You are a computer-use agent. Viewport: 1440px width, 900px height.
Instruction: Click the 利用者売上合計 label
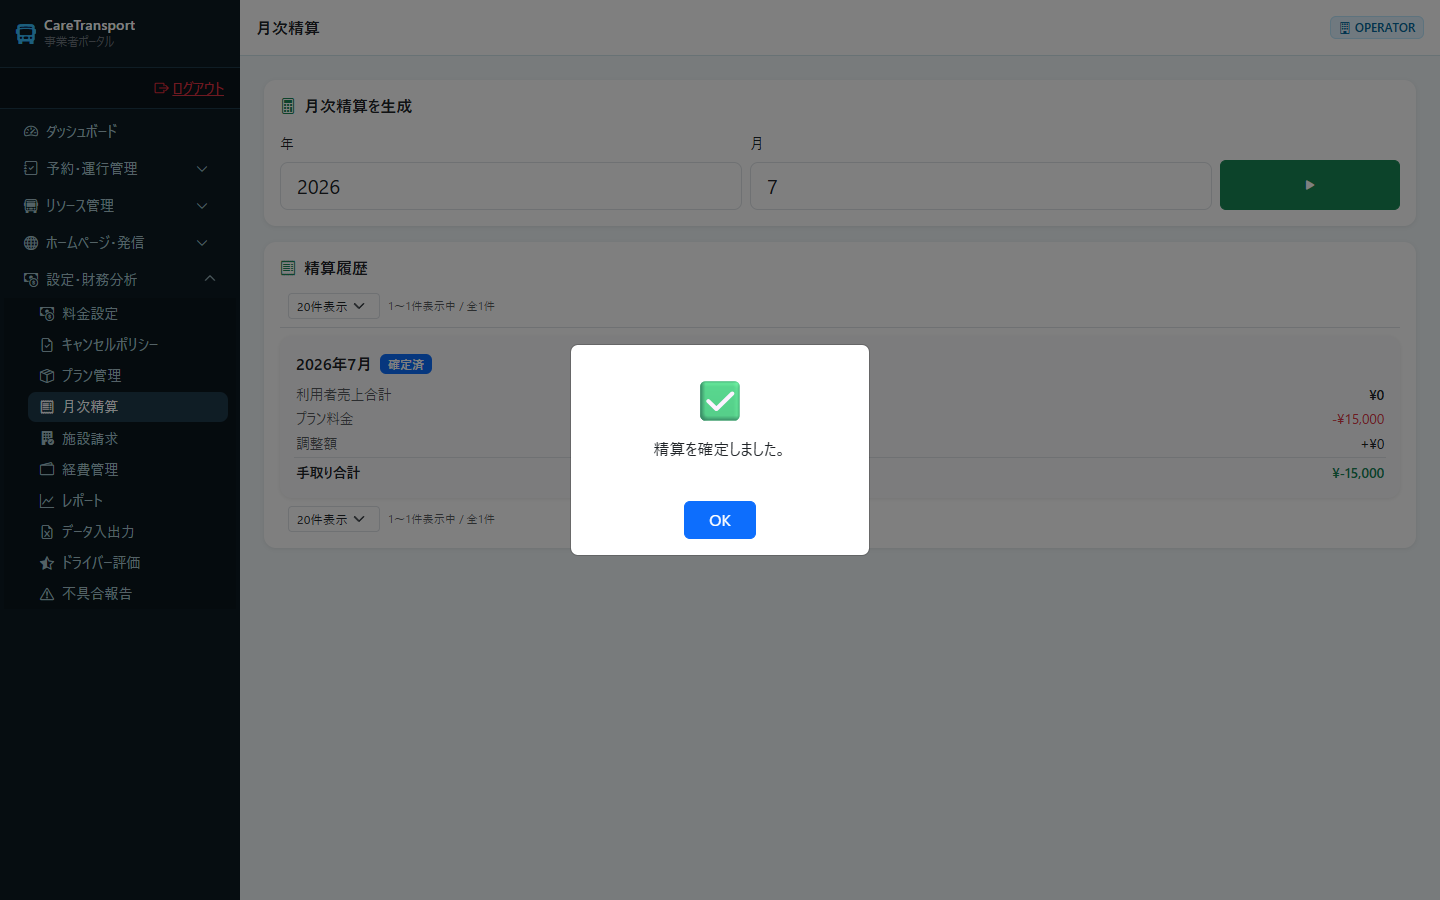pos(344,395)
